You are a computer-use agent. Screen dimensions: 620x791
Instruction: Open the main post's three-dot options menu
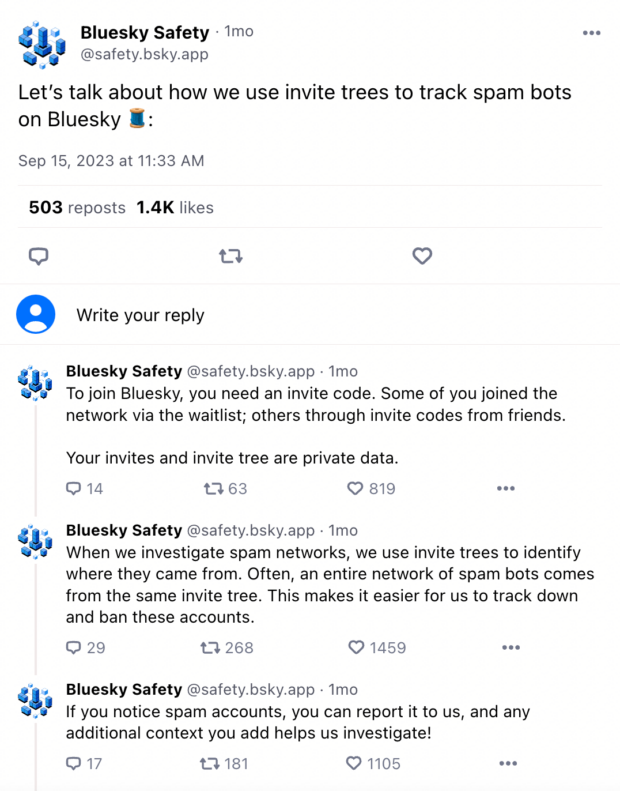coord(592,33)
